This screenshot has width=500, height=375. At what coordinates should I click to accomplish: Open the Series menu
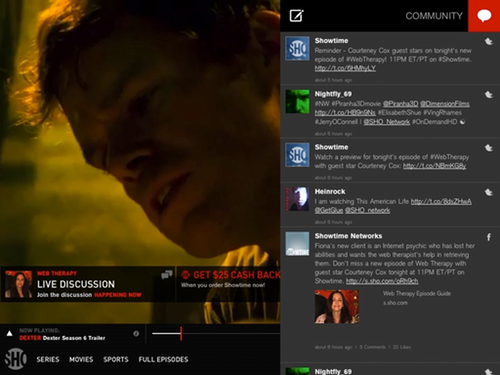click(48, 359)
